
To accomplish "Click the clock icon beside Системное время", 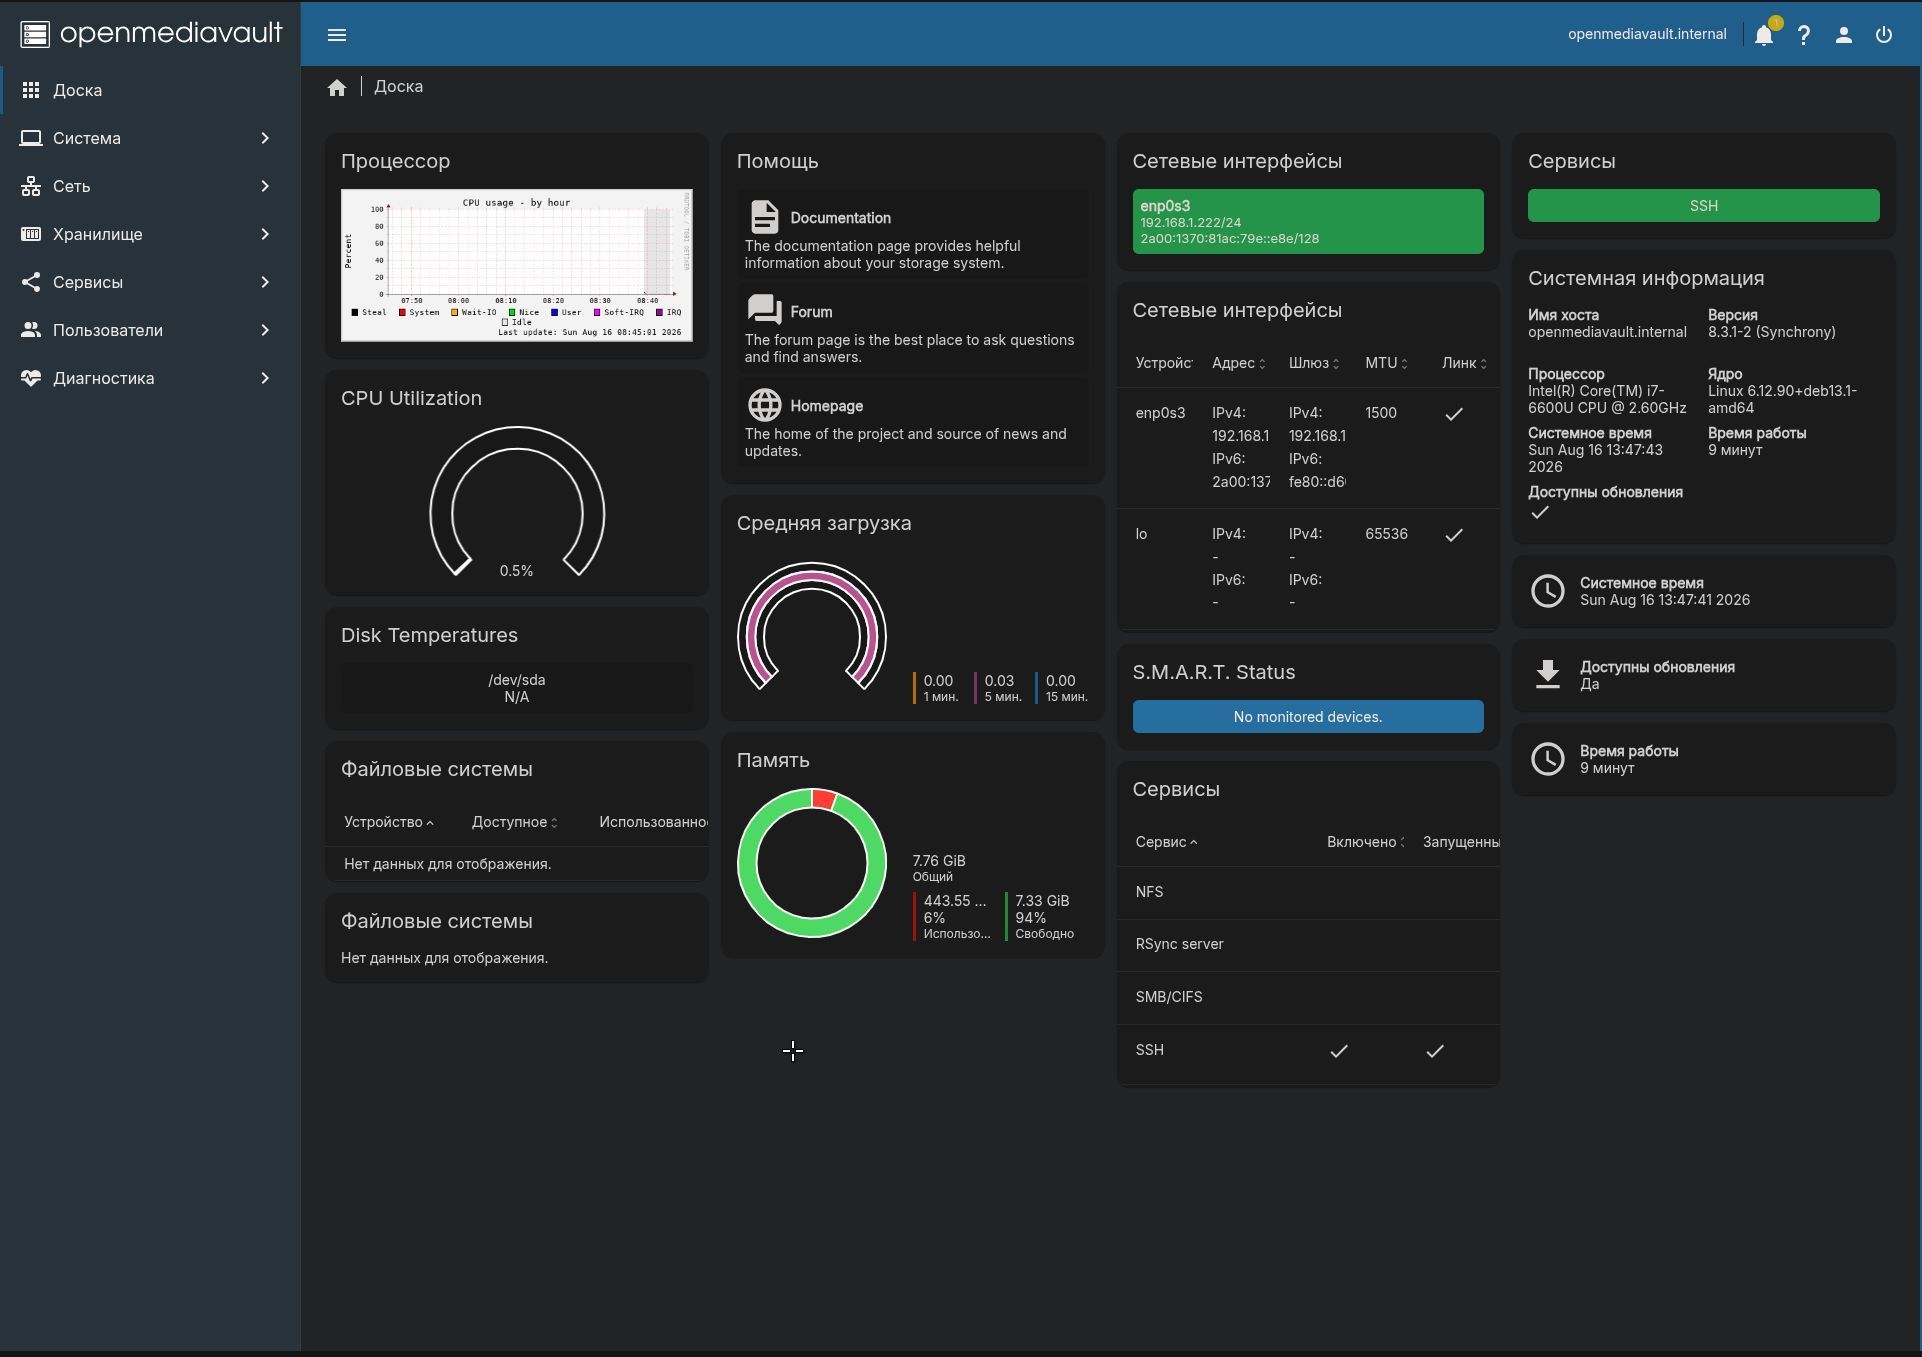I will click(x=1548, y=591).
